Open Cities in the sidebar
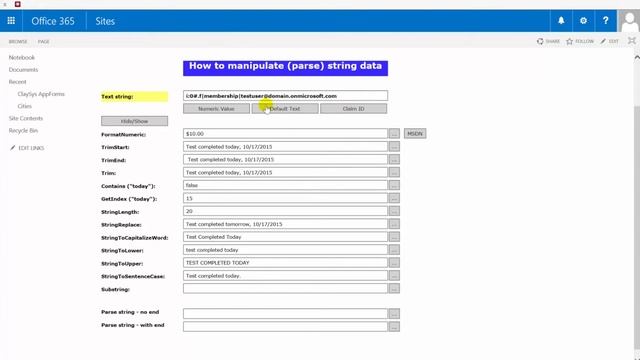Screen dimensions: 640x360 pos(24,106)
